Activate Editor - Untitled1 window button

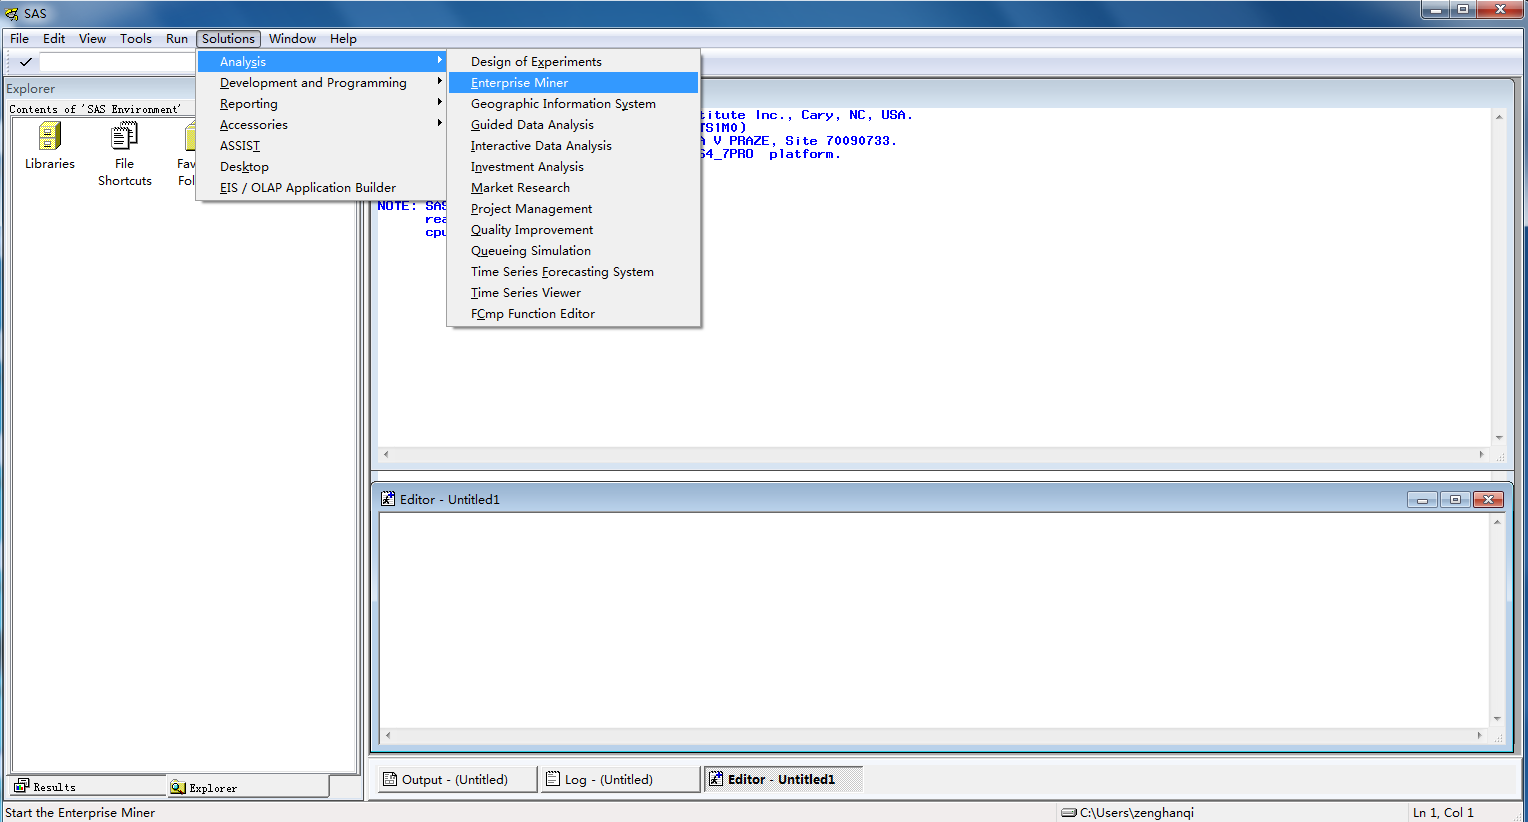tap(783, 779)
